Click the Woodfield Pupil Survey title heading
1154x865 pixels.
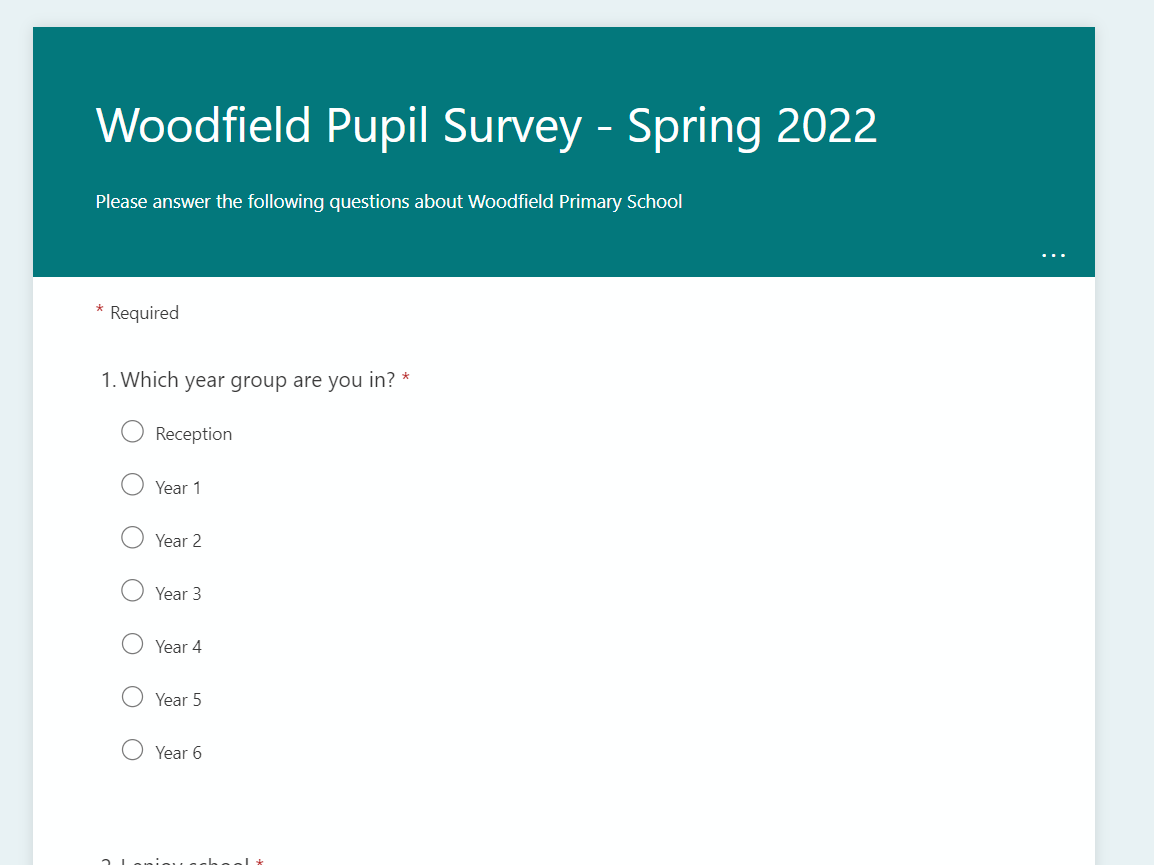point(486,126)
